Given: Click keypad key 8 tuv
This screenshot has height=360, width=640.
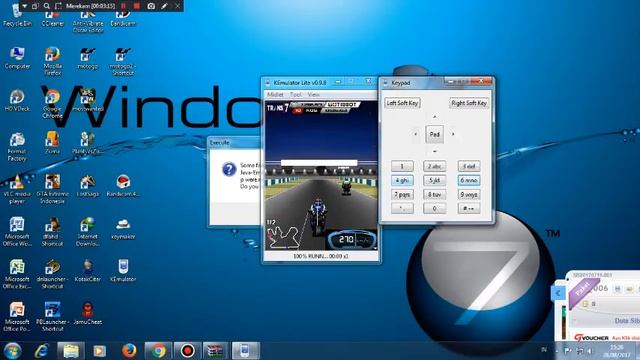Looking at the screenshot, I should tap(434, 195).
